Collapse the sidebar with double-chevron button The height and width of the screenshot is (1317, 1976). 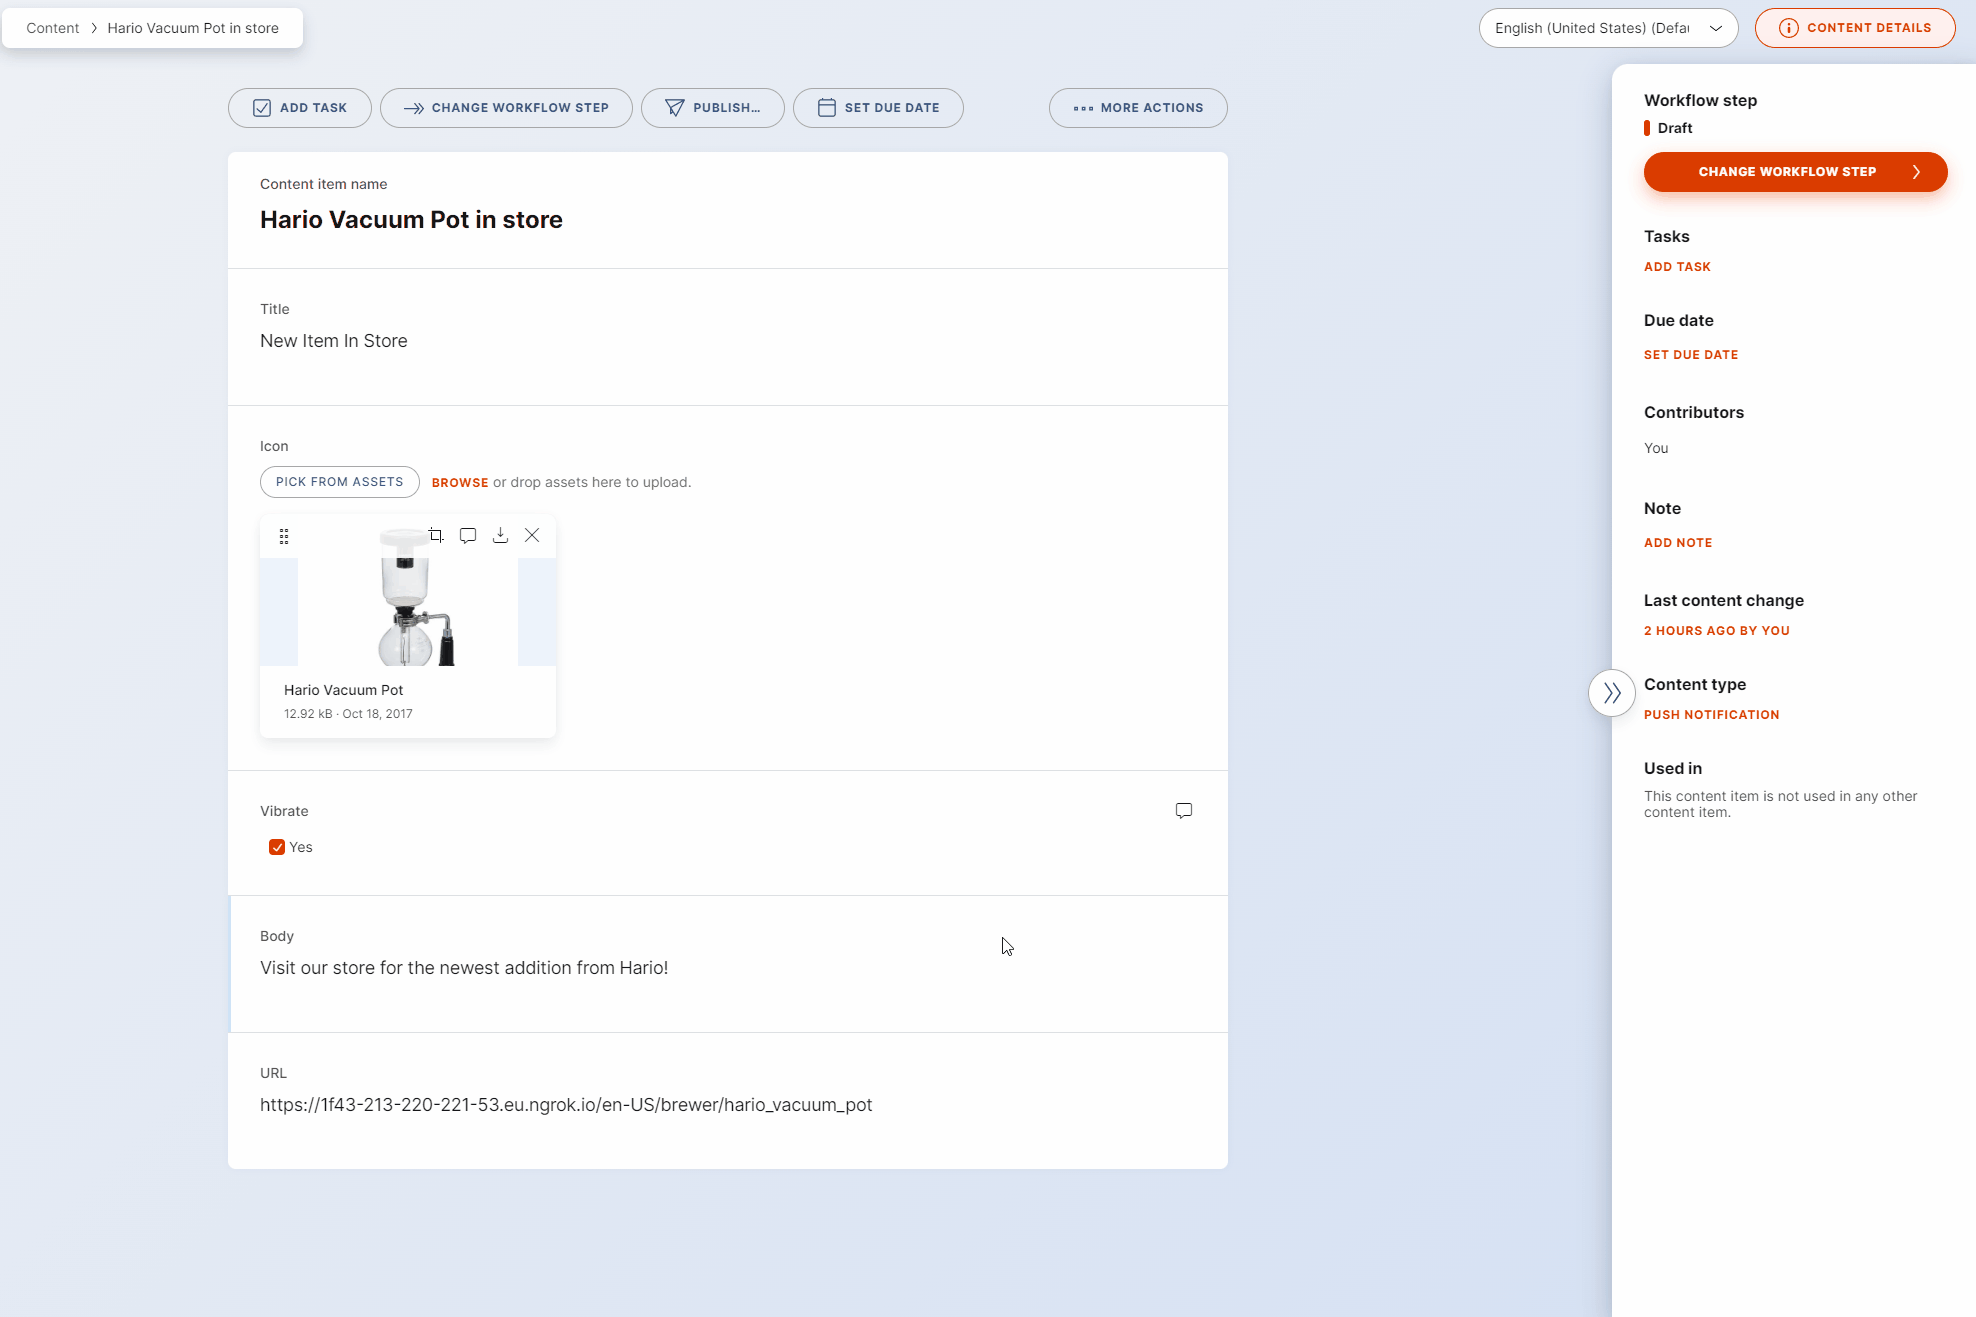coord(1612,692)
